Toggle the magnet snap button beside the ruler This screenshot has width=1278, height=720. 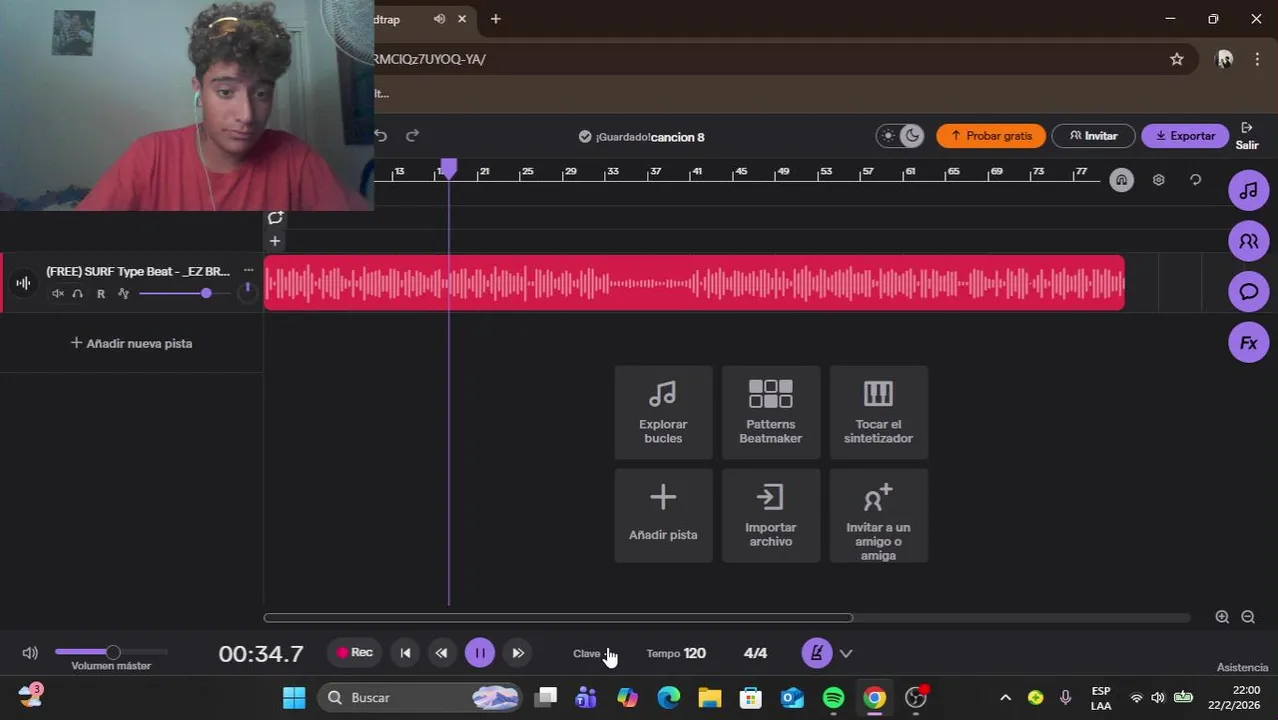pos(1121,180)
